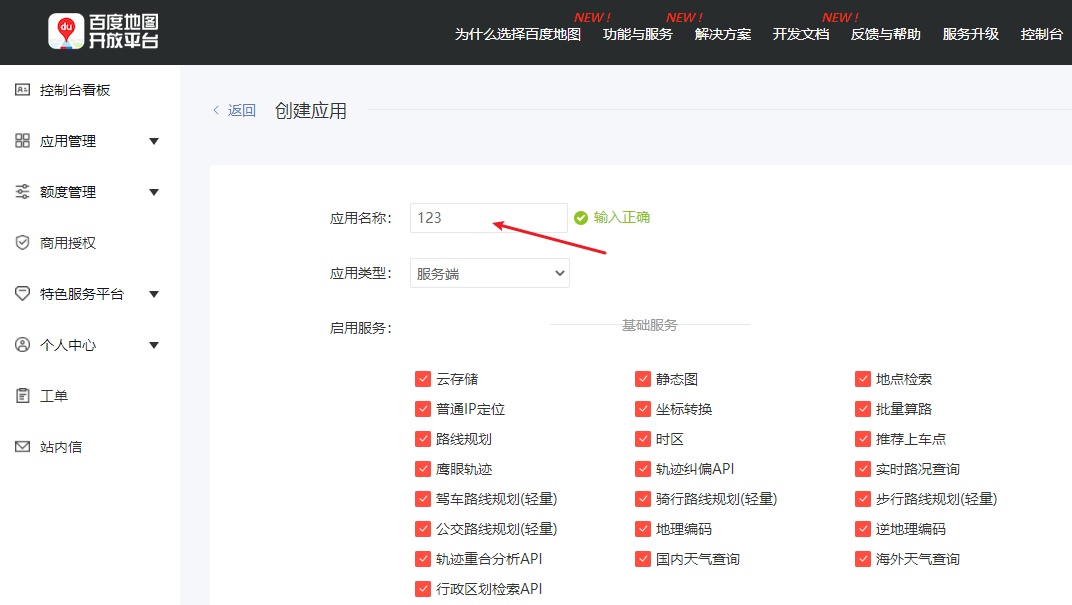Toggle the 地理编码 checkbox
Screen dimensions: 1072x605
click(643, 529)
